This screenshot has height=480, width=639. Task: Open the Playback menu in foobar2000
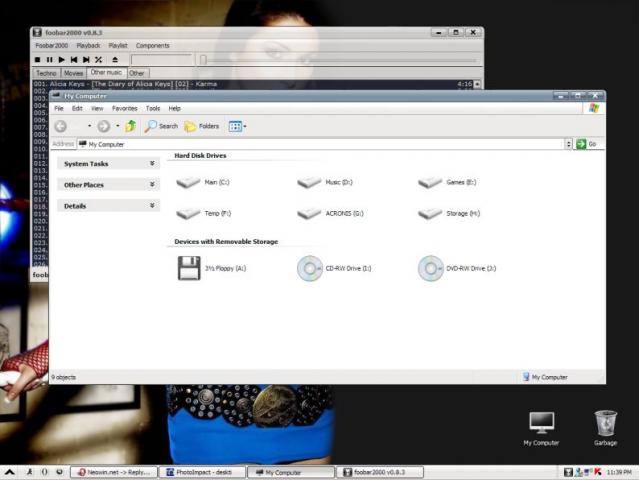(88, 46)
